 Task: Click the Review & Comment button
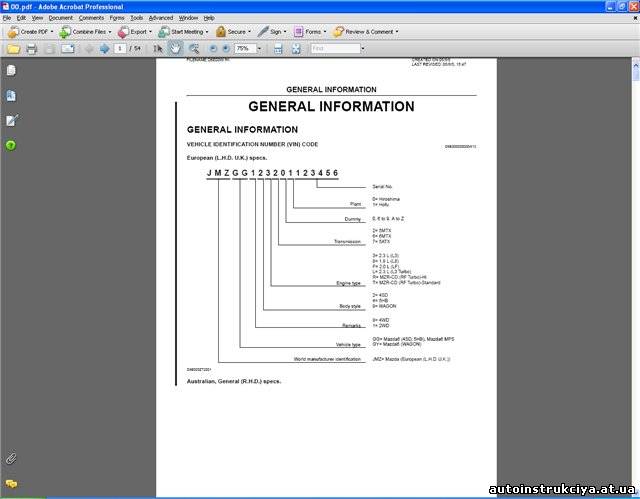pyautogui.click(x=363, y=32)
